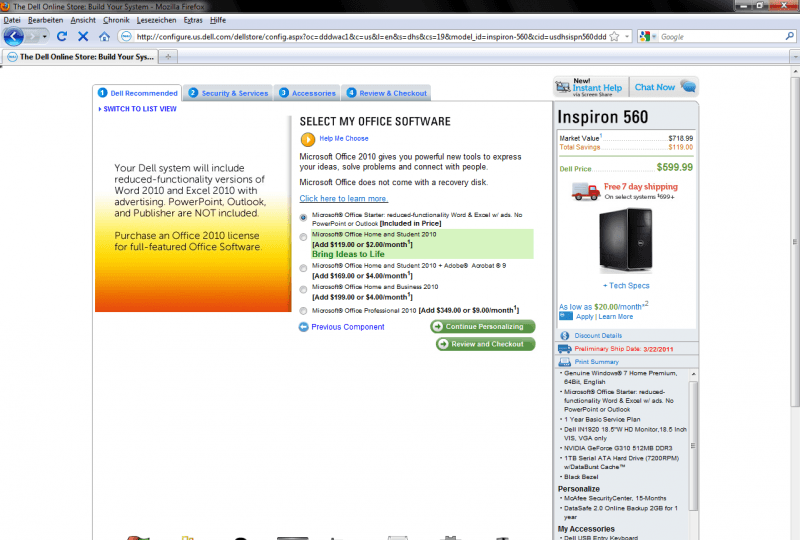The width and height of the screenshot is (800, 540).
Task: Open the Extras menu
Action: tap(193, 20)
